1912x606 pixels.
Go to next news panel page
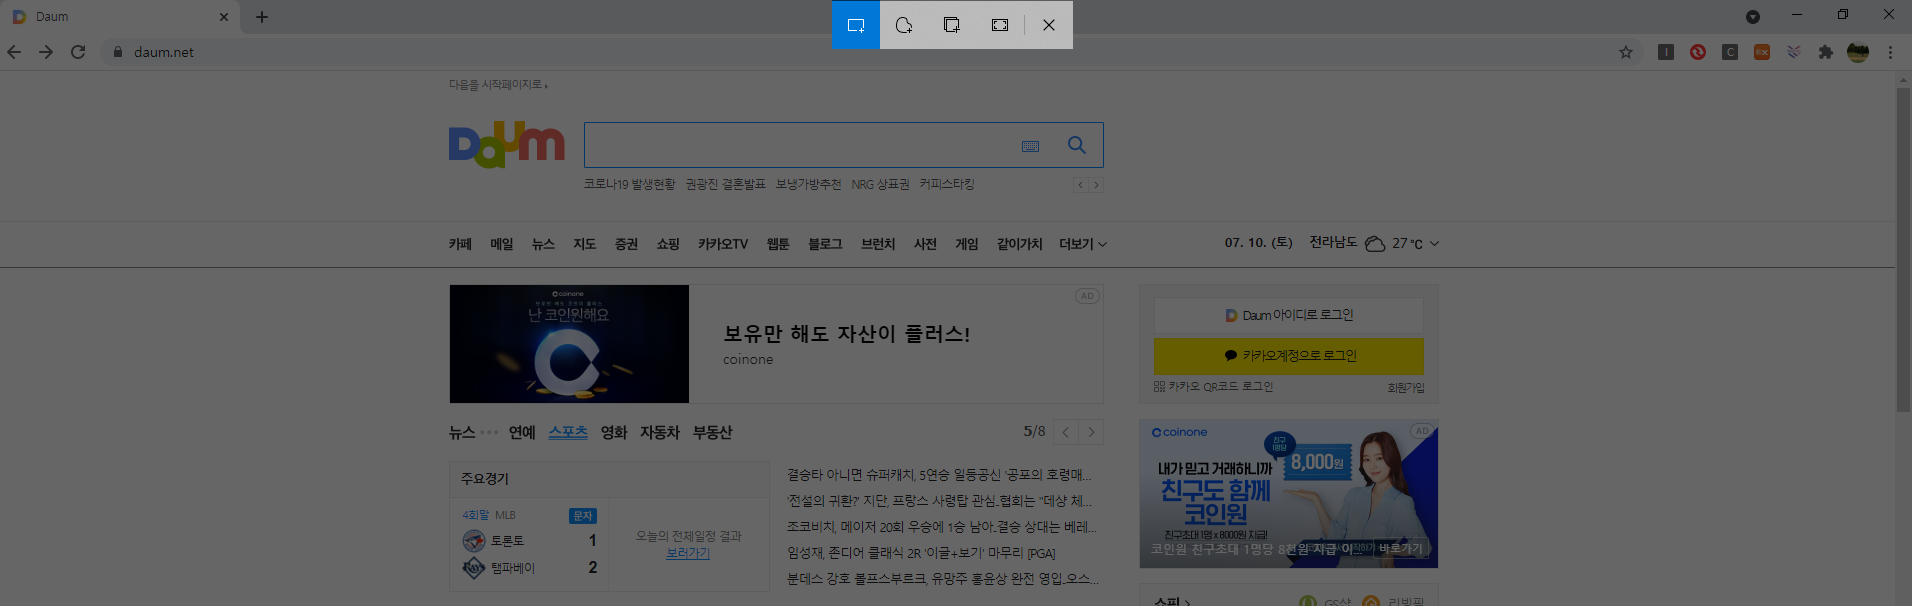click(1091, 432)
